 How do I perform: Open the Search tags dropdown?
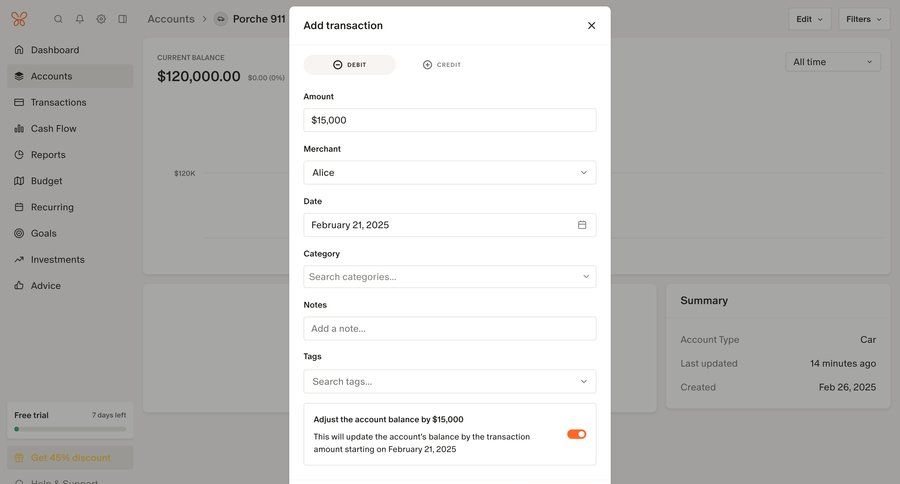449,382
